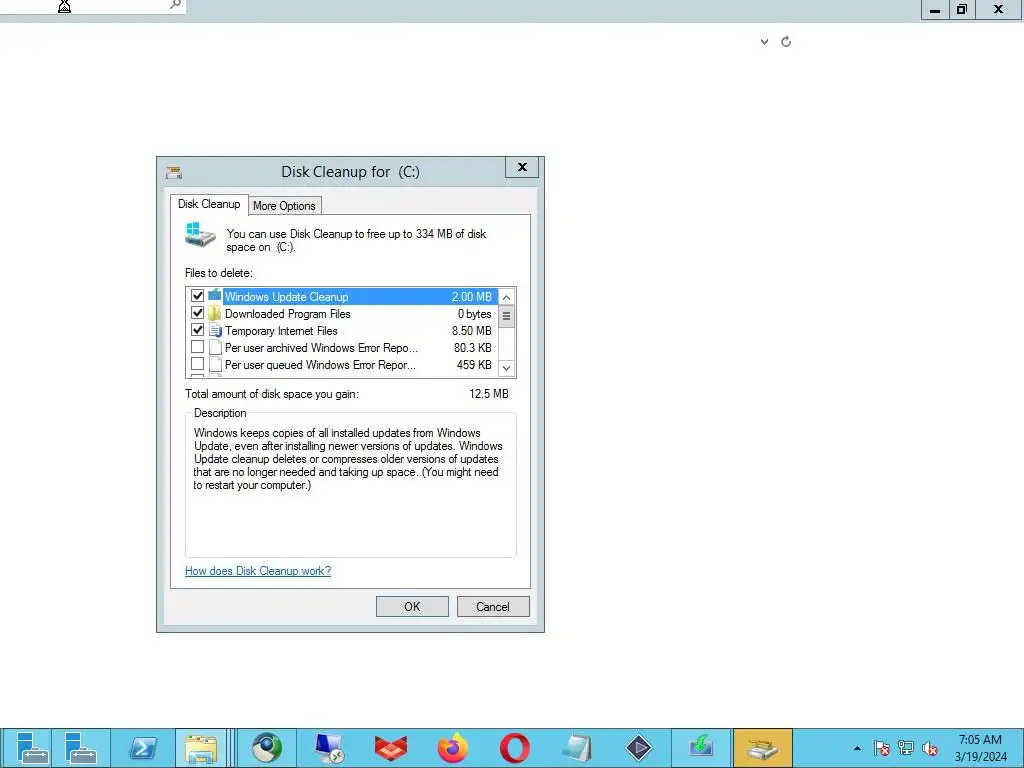
Task: Open Remote Desktop Connection from the taskbar
Action: click(x=328, y=748)
